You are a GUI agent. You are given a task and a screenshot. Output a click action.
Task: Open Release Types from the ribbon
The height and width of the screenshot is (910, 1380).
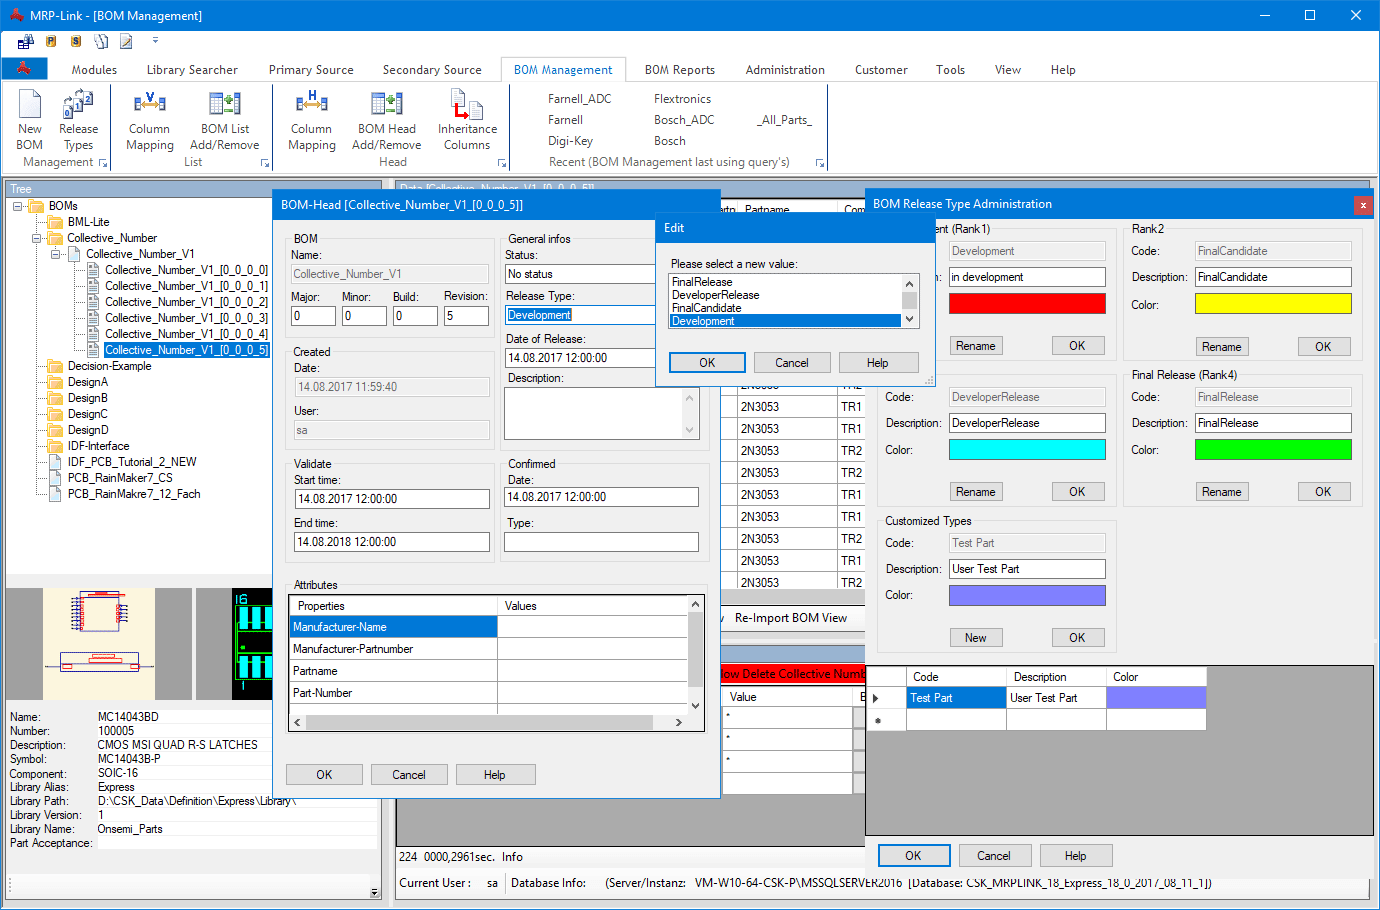tap(78, 104)
